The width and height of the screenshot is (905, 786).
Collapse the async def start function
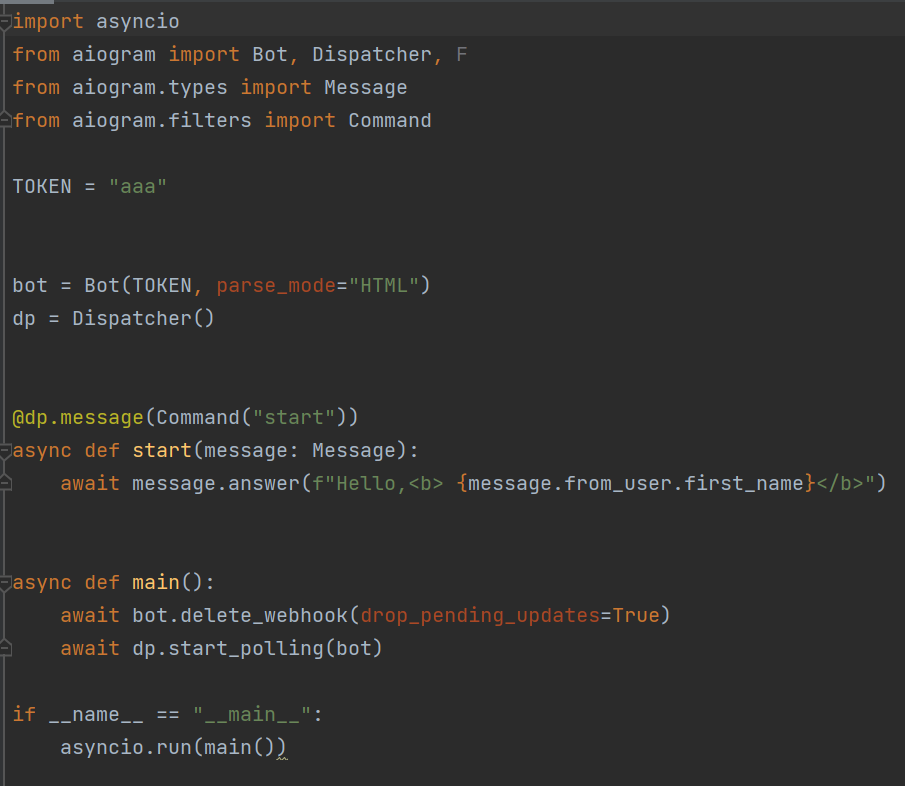coord(5,451)
